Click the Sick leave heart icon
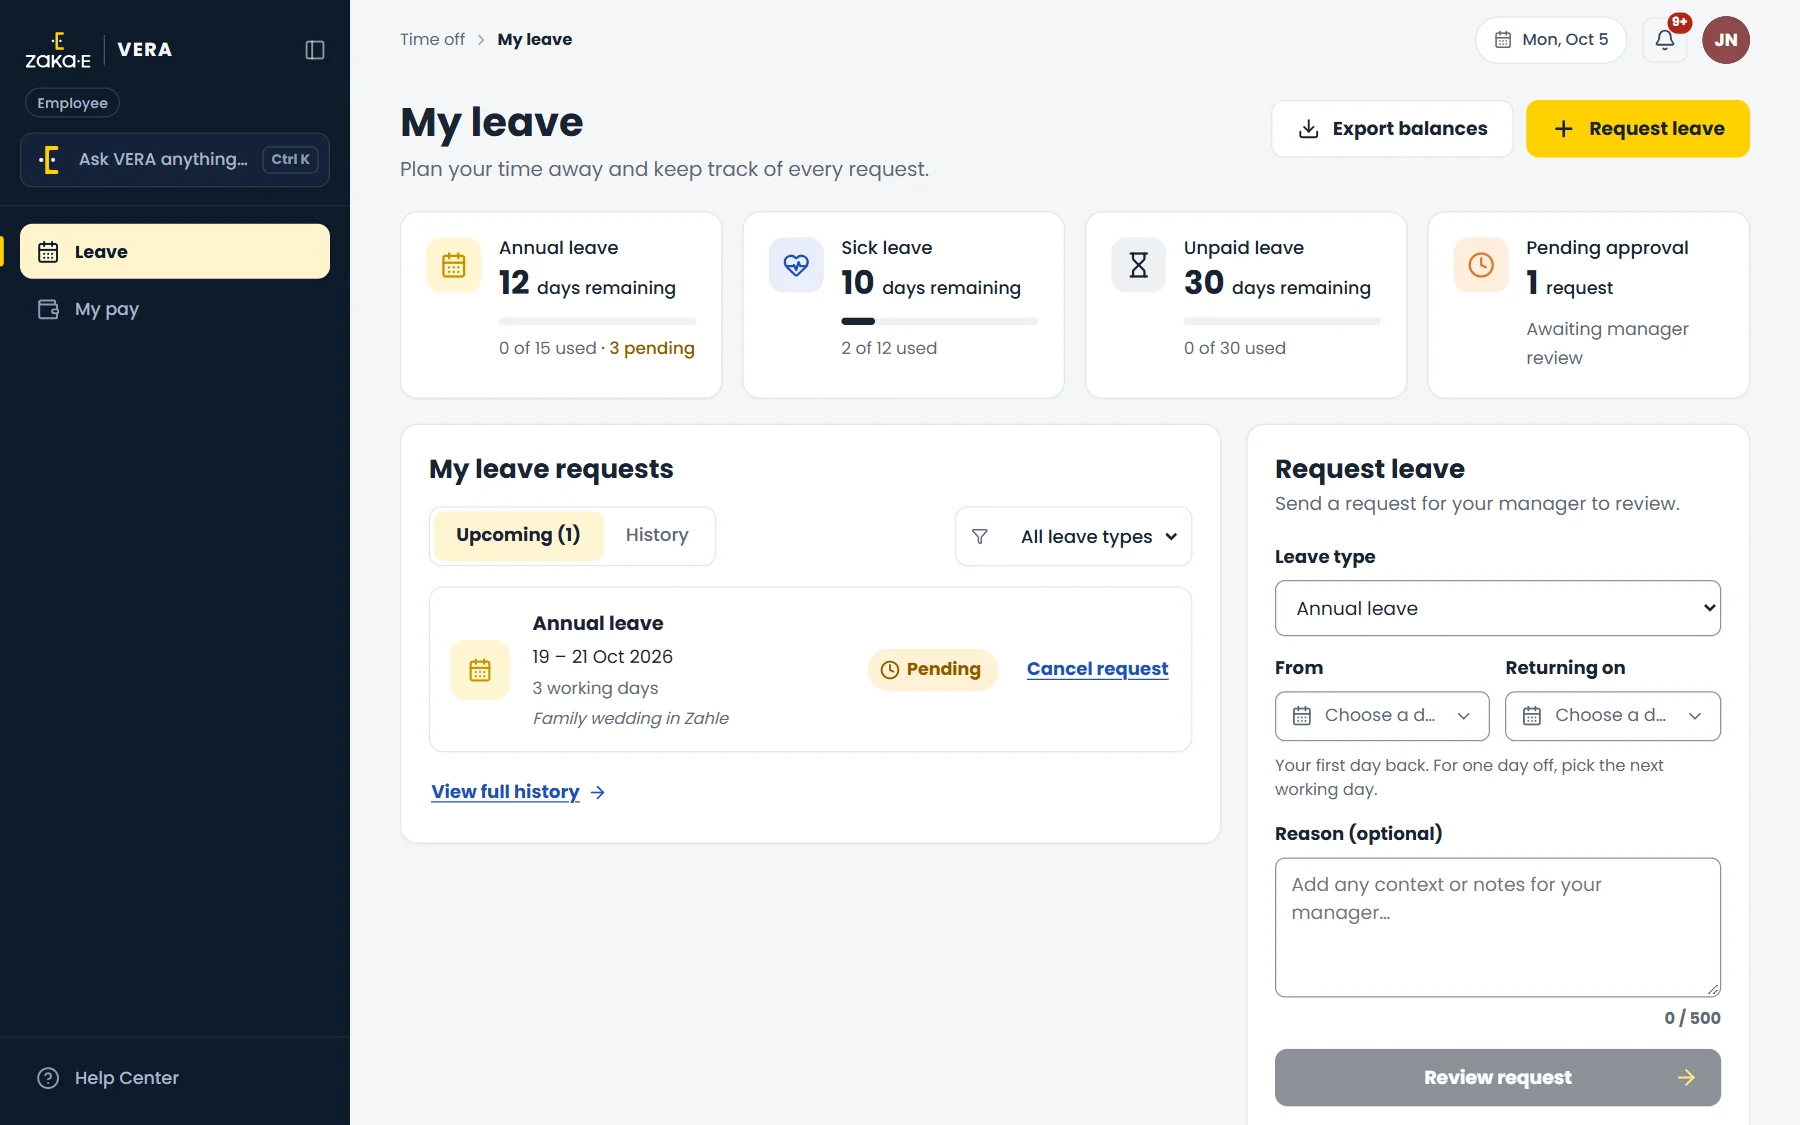This screenshot has height=1125, width=1800. [796, 265]
